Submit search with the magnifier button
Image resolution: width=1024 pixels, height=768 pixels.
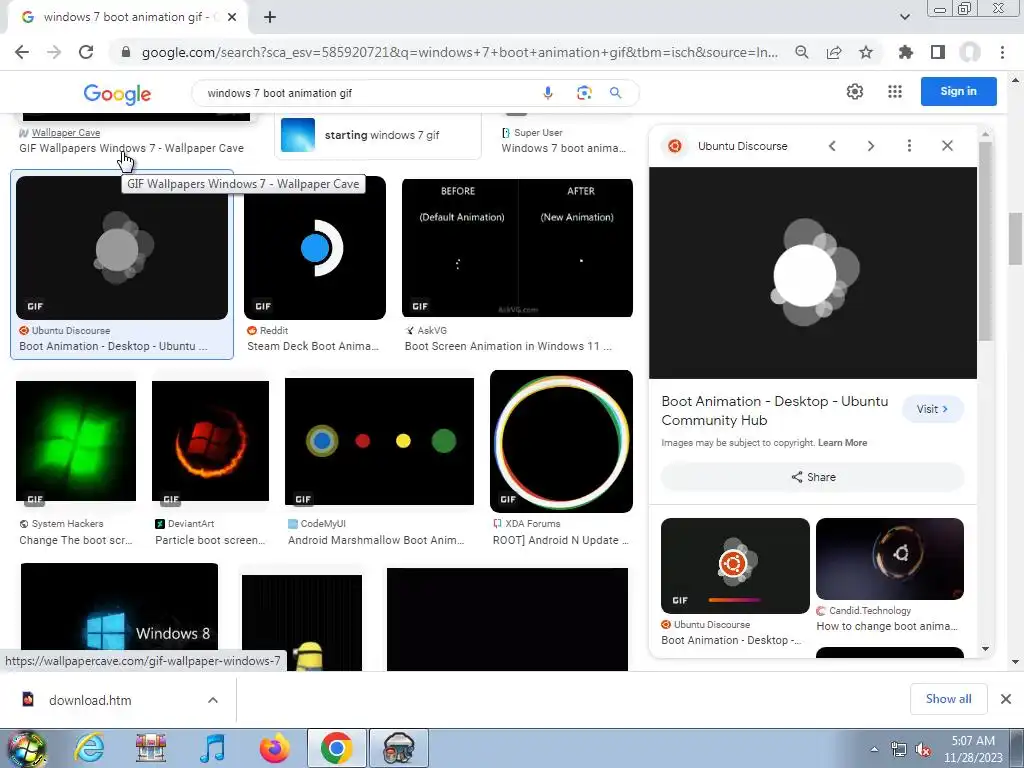[615, 93]
